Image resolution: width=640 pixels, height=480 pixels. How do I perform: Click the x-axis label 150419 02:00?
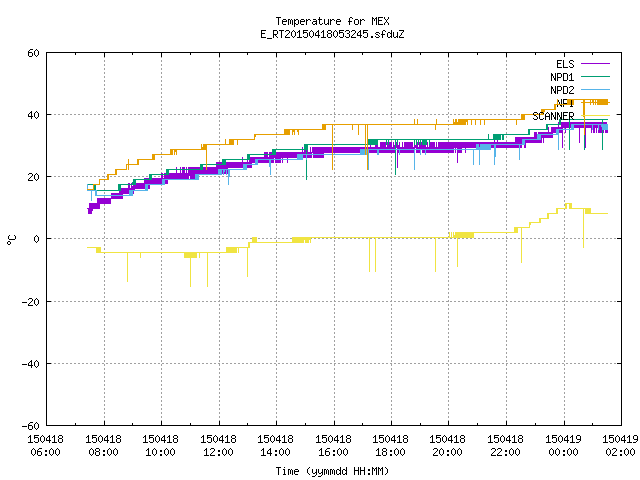pyautogui.click(x=620, y=446)
